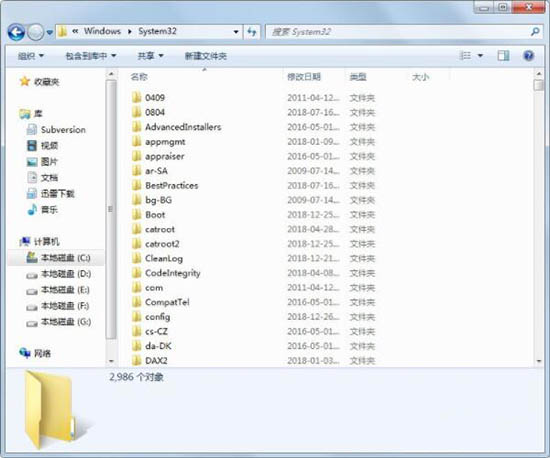
Task: Go back with the Back arrow button
Action: (x=16, y=33)
